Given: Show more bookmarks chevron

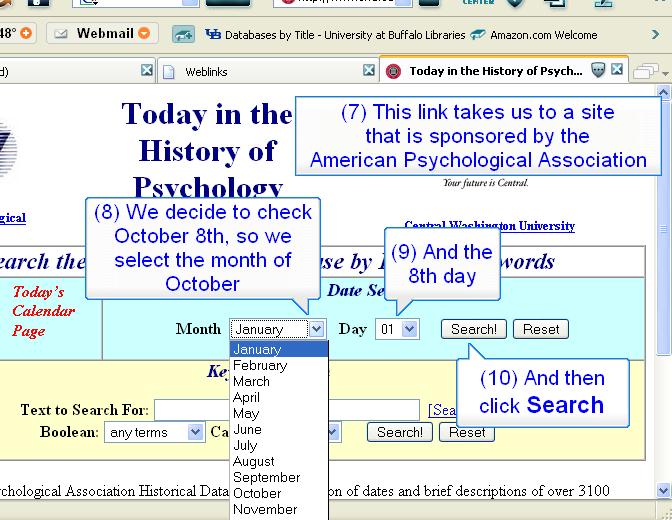Looking at the screenshot, I should pyautogui.click(x=655, y=34).
